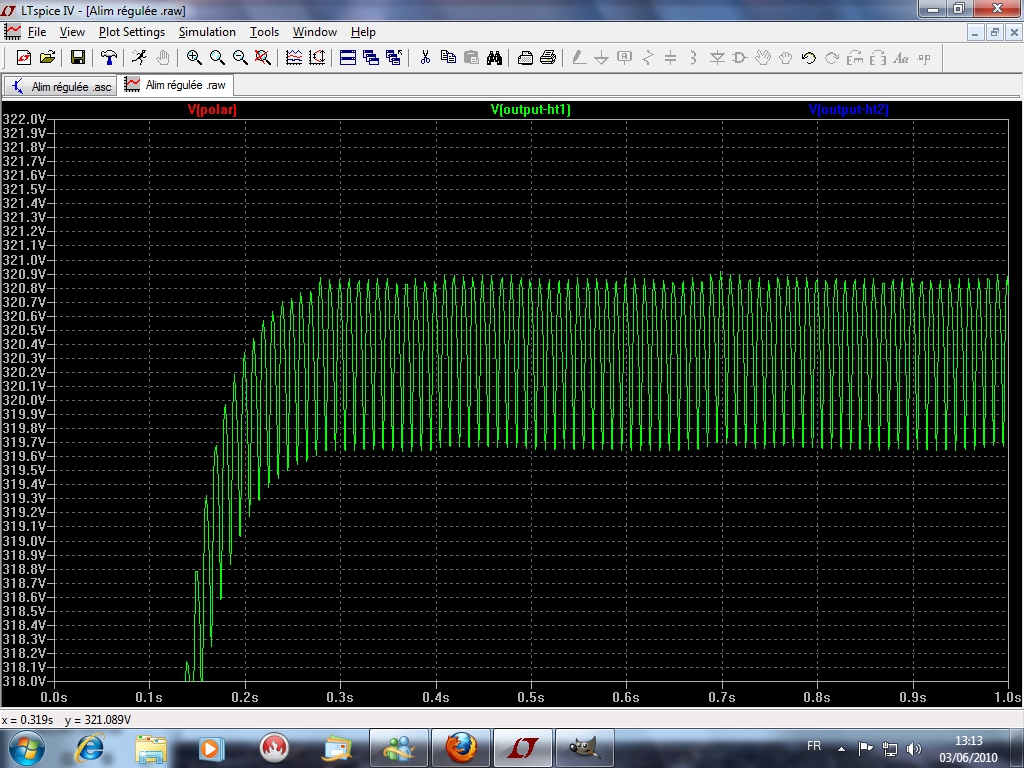Open the Help menu

tap(363, 31)
